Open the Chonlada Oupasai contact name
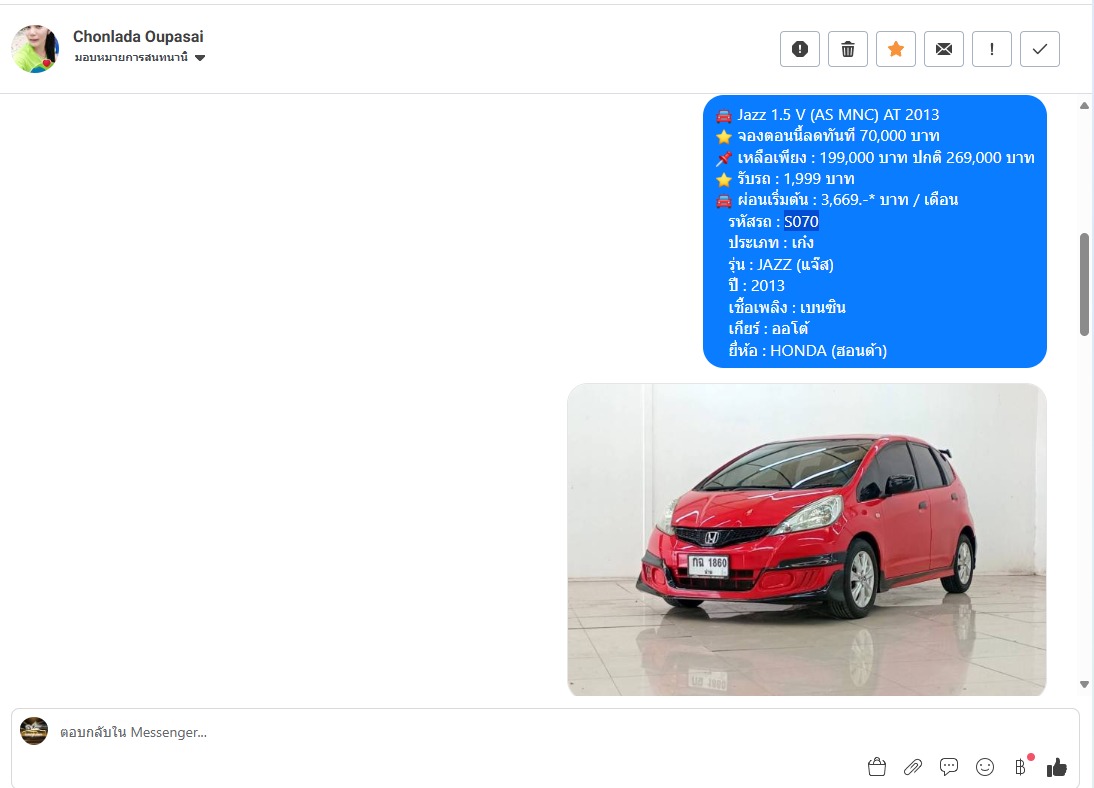Viewport: 1094px width, 788px height. pyautogui.click(x=138, y=36)
